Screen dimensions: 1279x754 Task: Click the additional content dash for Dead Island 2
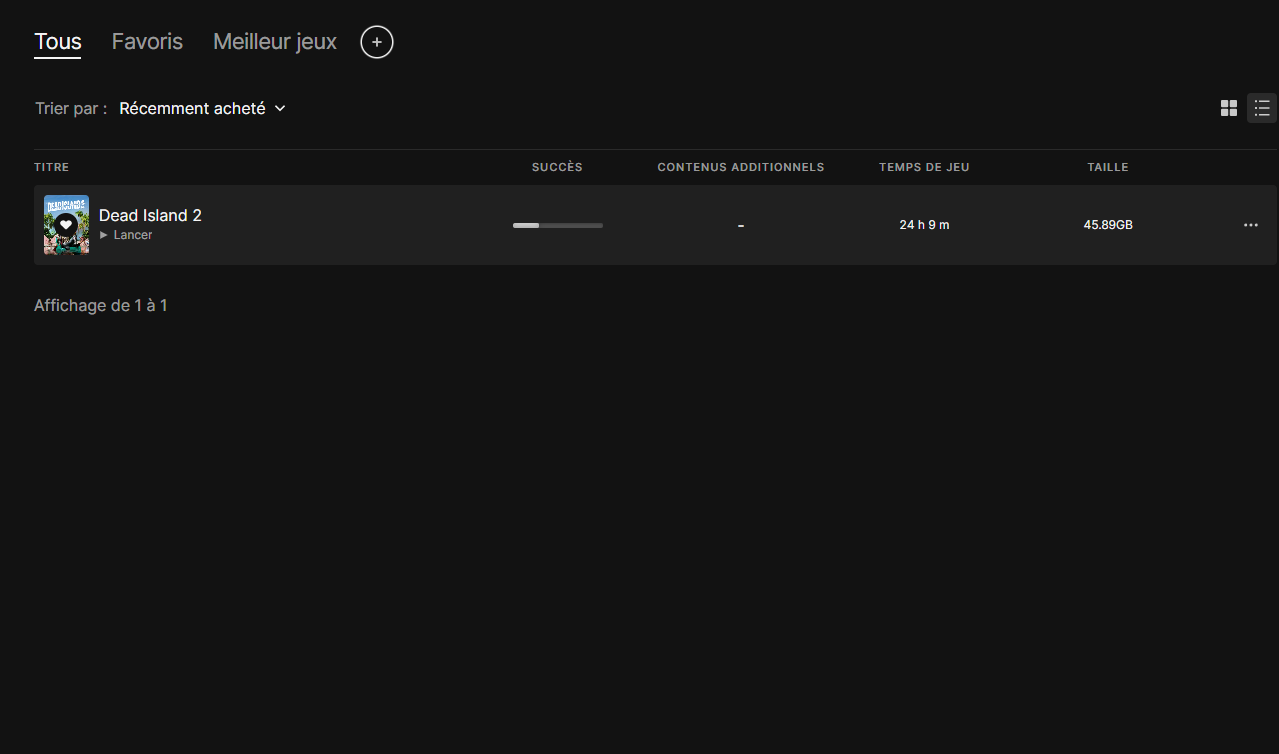pyautogui.click(x=740, y=226)
